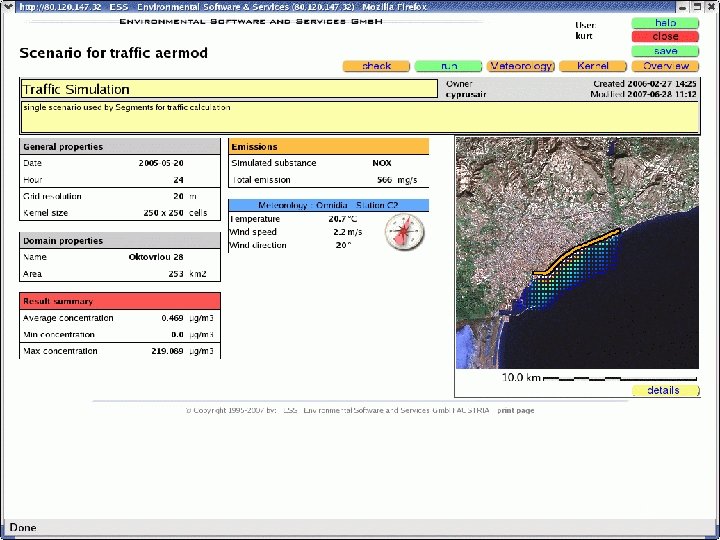Run the scenario with the run button

448,66
